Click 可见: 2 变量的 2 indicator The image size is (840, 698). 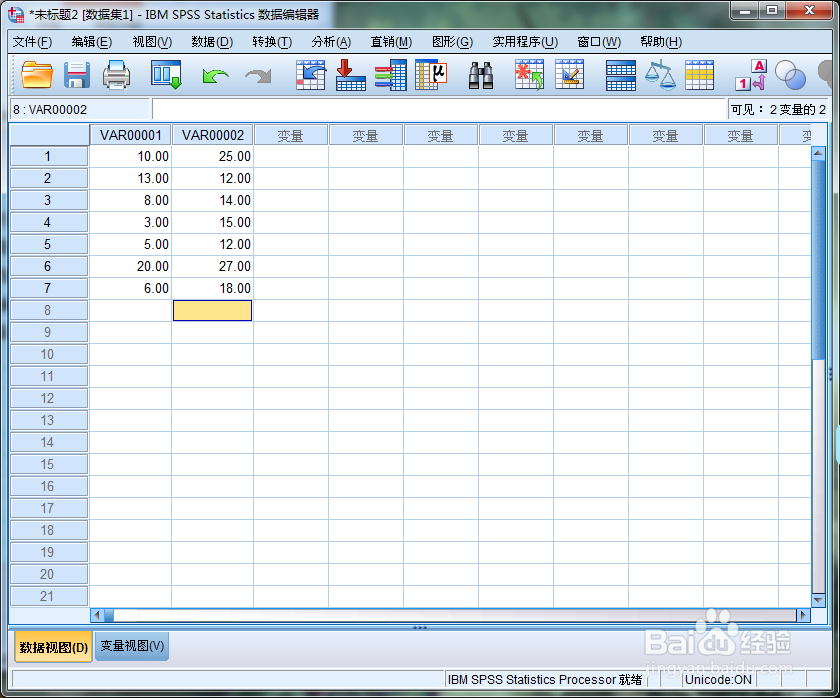coord(778,109)
